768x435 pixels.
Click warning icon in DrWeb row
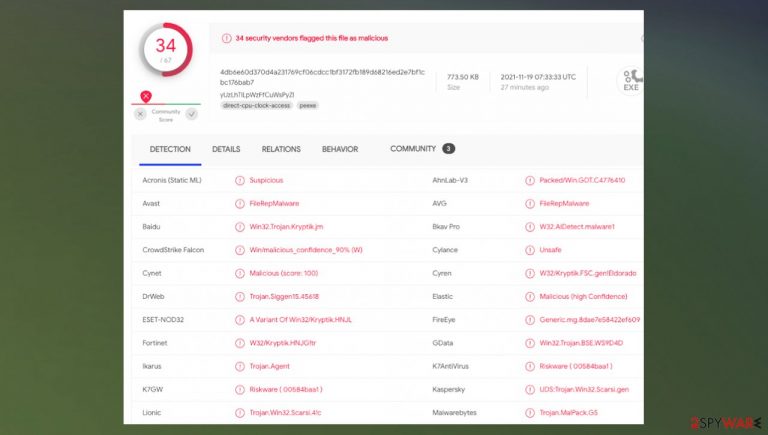240,297
